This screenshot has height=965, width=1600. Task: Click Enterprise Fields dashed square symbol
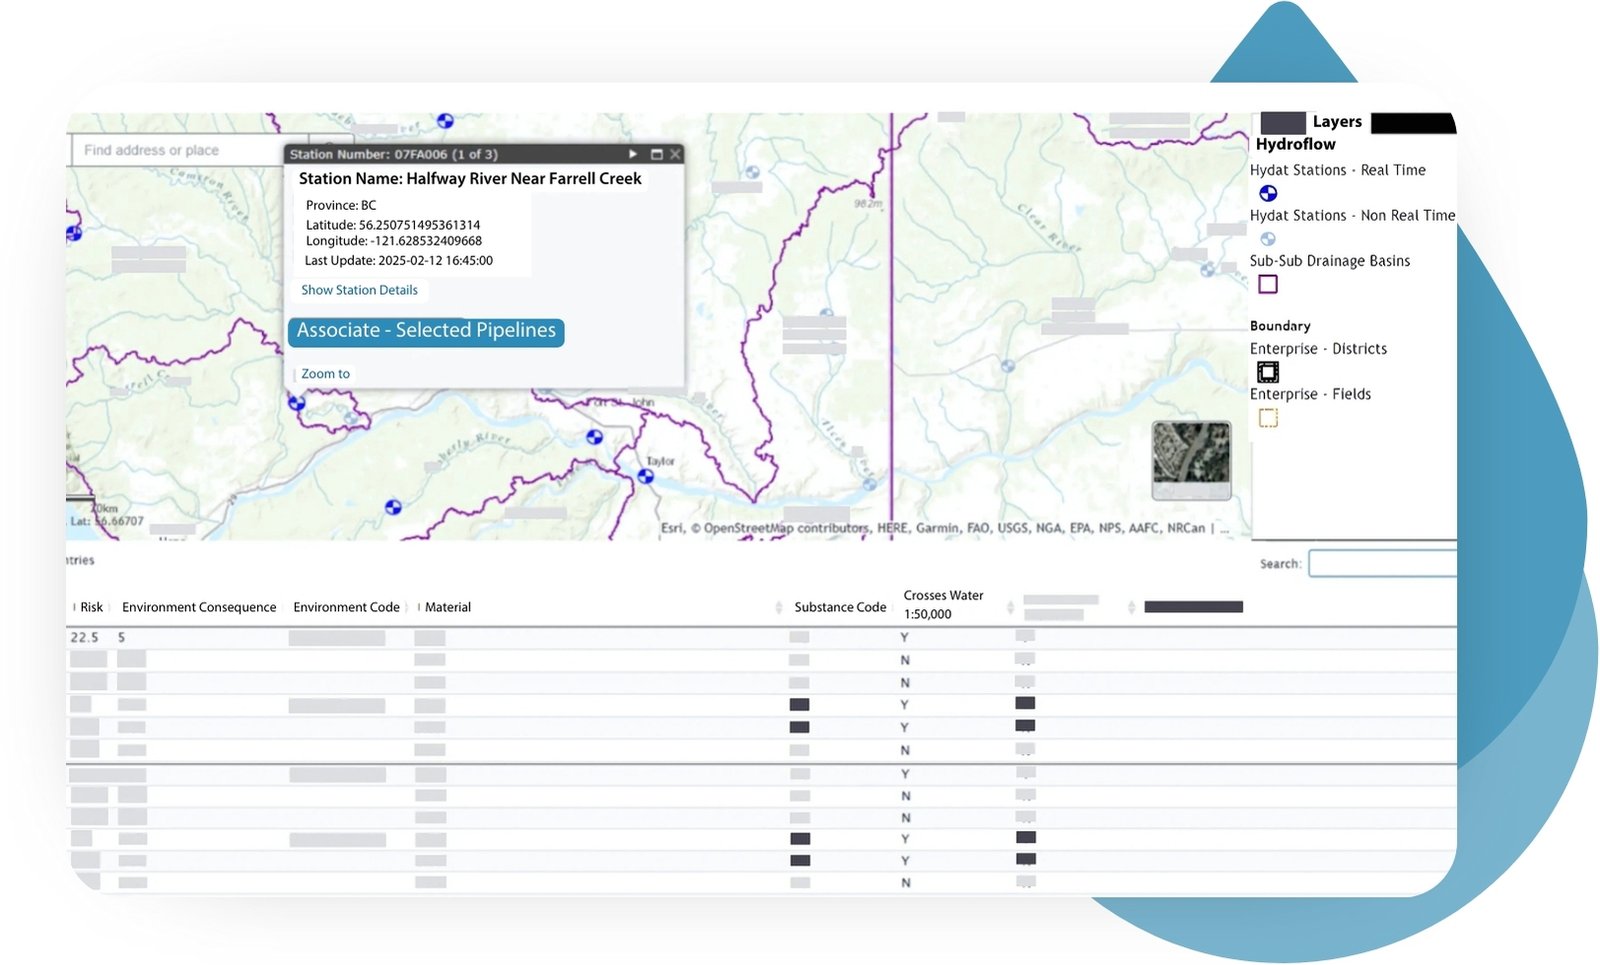tap(1268, 418)
